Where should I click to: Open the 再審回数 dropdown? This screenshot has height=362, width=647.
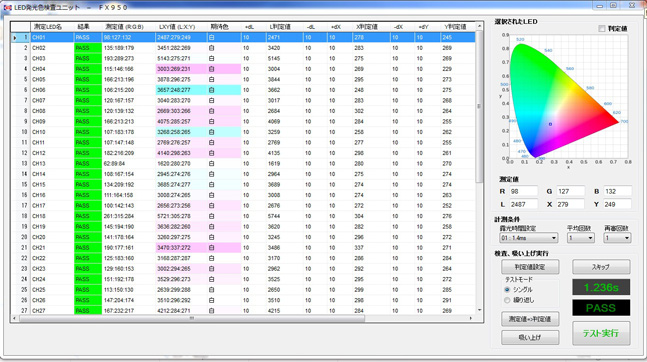click(x=617, y=238)
